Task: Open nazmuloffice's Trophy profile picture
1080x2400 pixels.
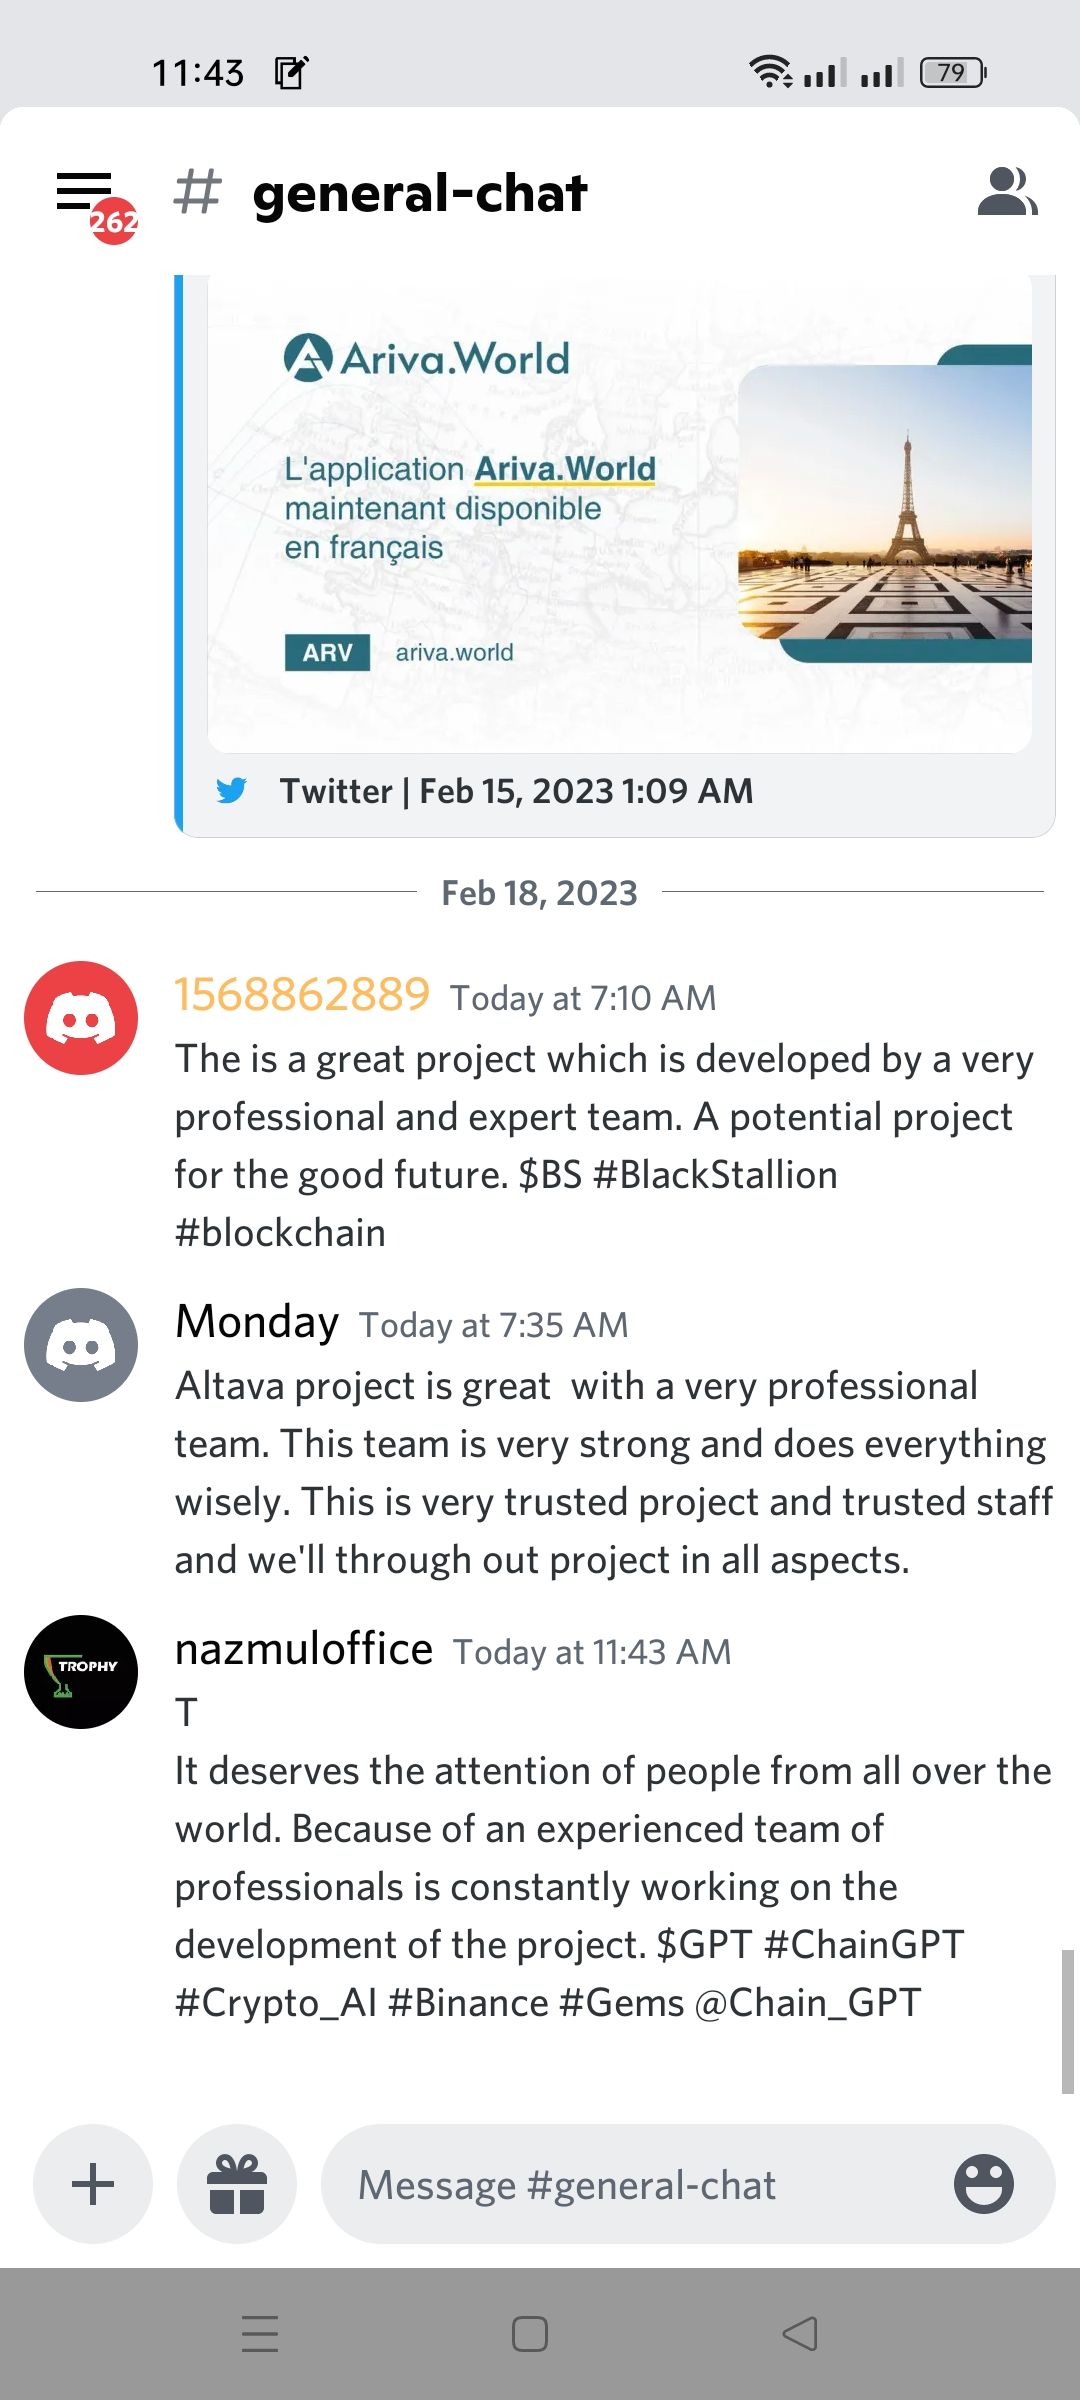Action: pyautogui.click(x=81, y=1672)
